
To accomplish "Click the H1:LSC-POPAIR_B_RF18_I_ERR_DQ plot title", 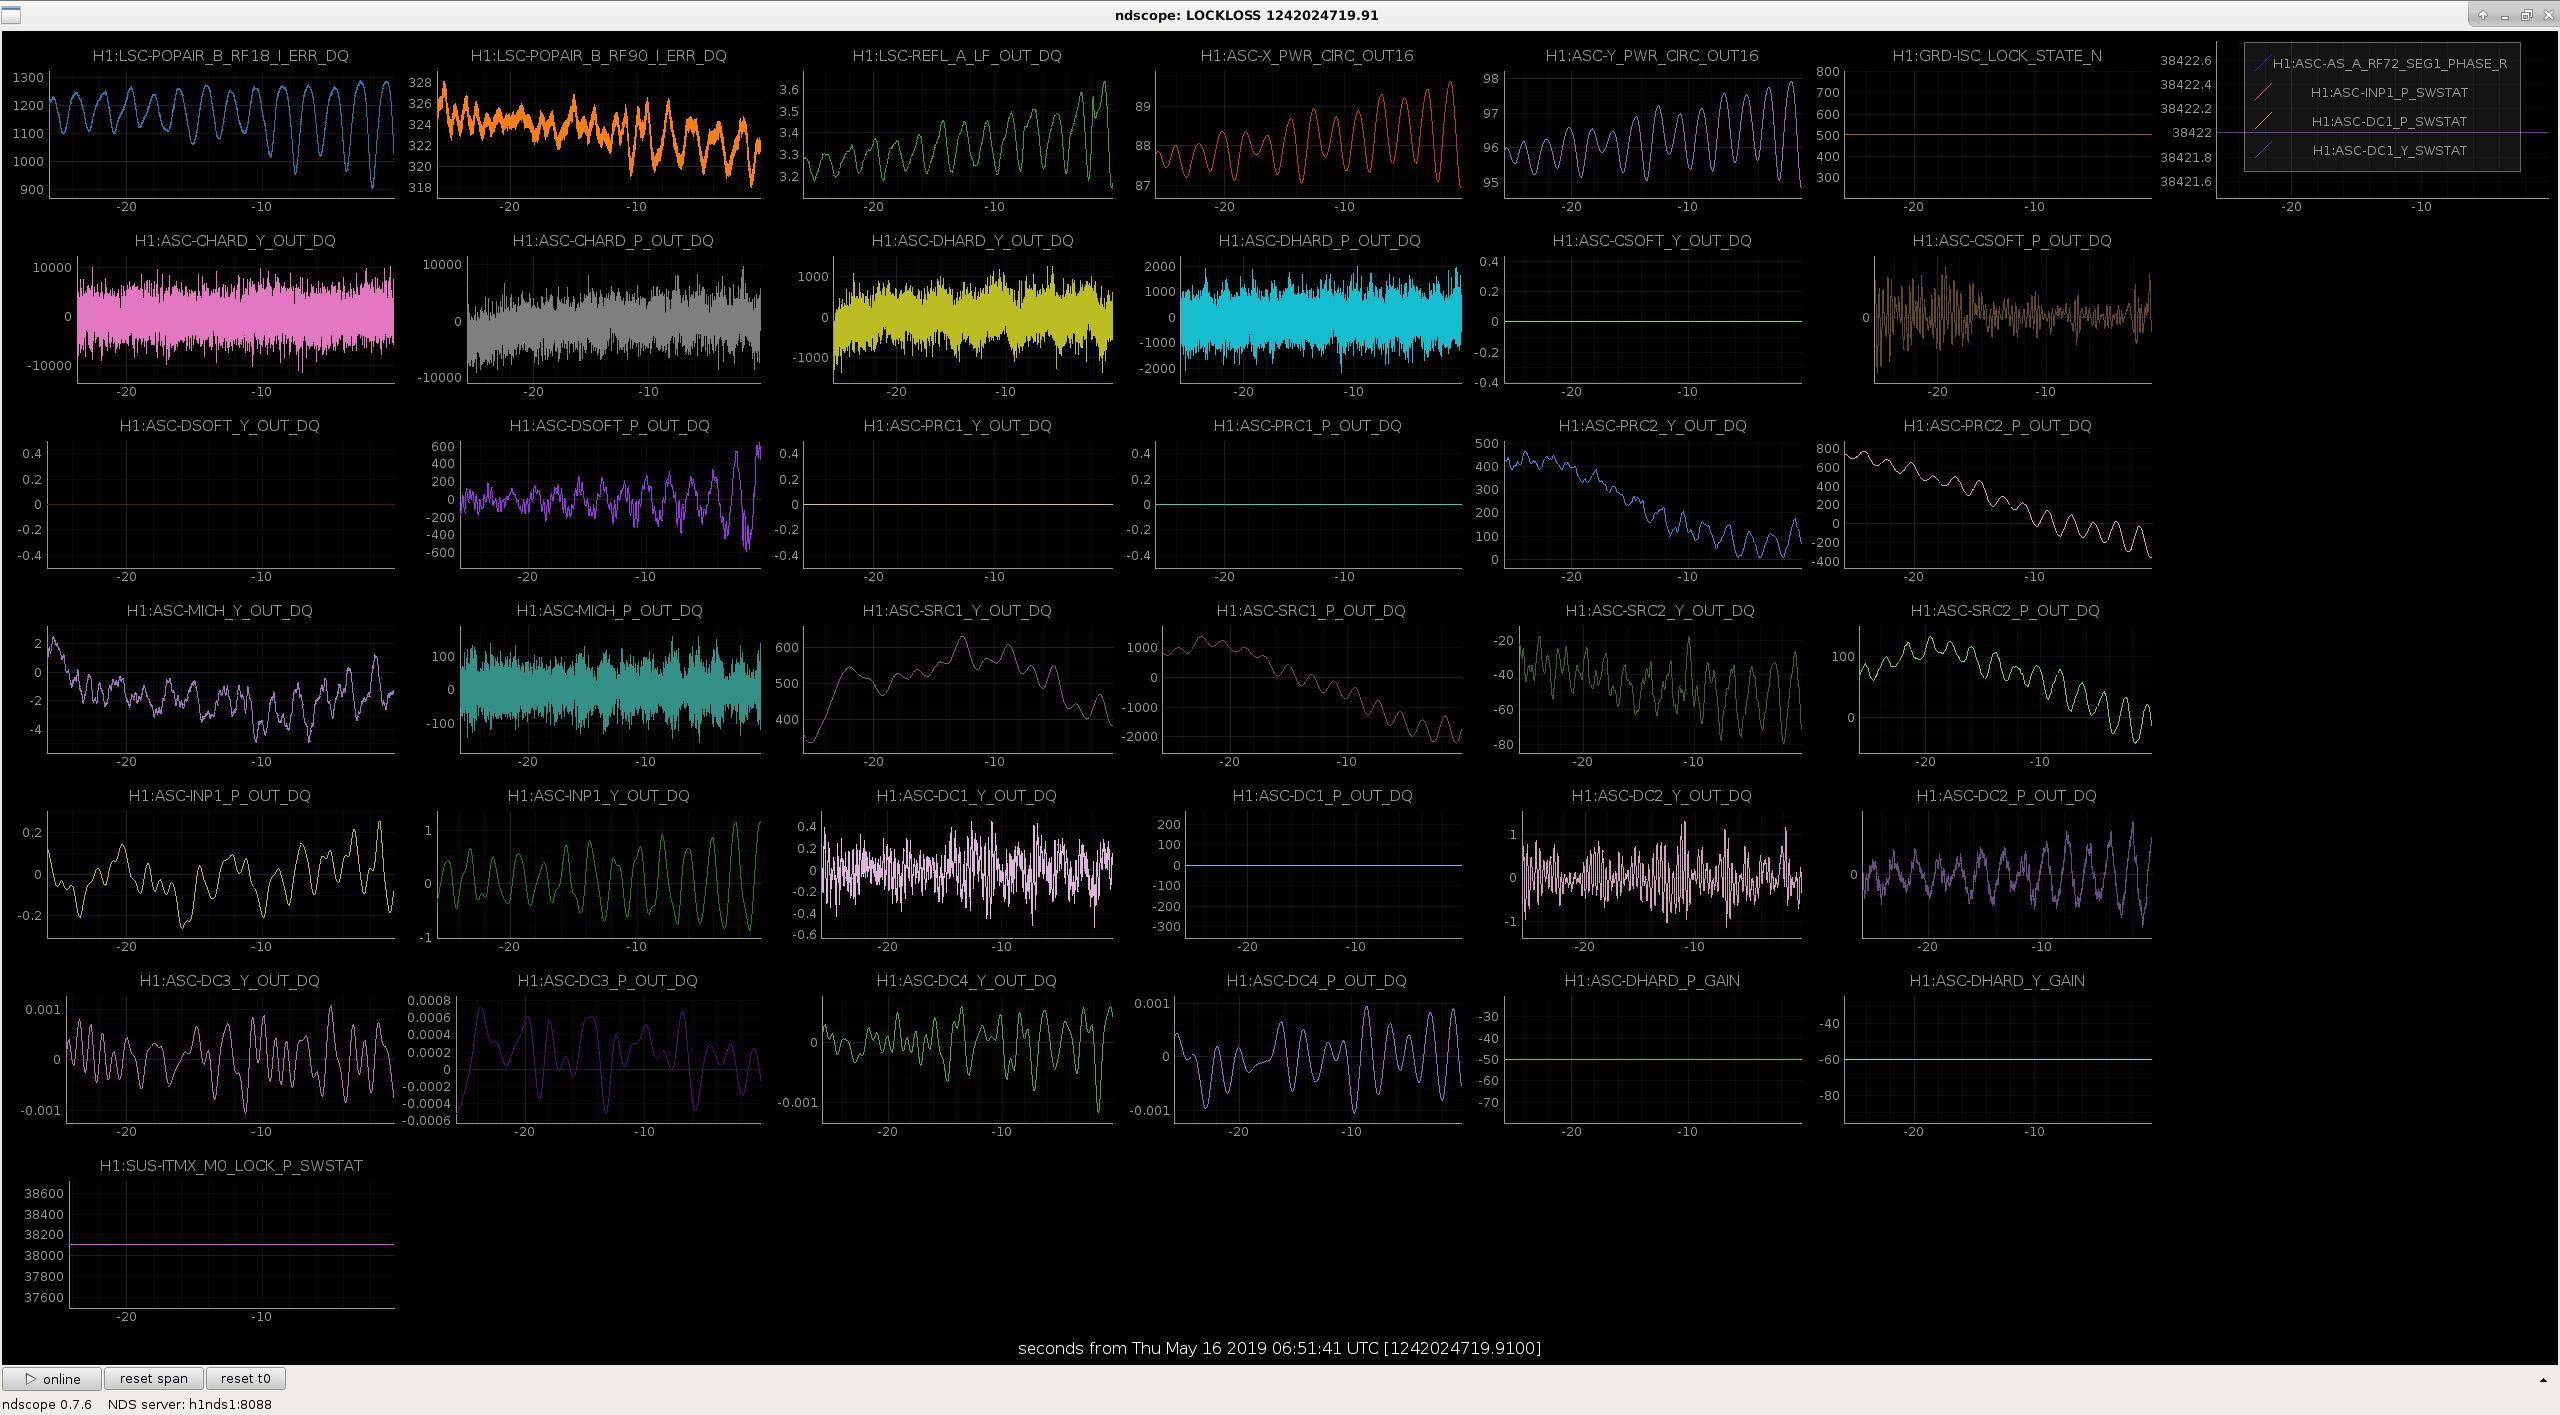I will pos(220,56).
